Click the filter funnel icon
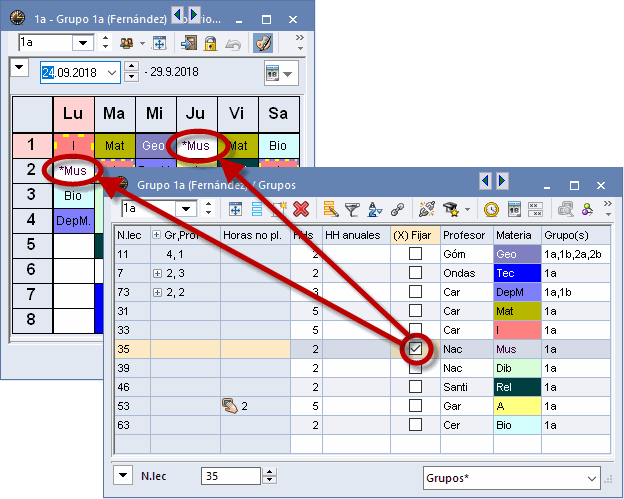624x499 pixels. coord(353,209)
